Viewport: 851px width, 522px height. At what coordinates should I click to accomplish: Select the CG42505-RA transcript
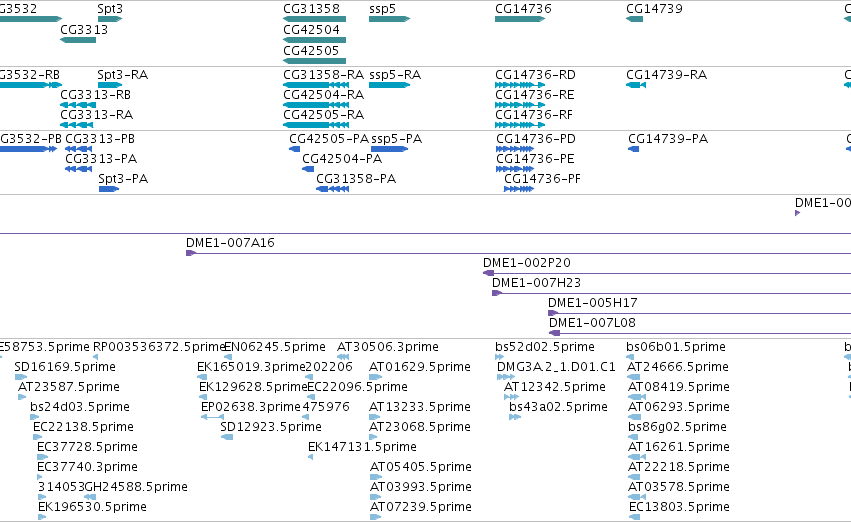pyautogui.click(x=316, y=125)
